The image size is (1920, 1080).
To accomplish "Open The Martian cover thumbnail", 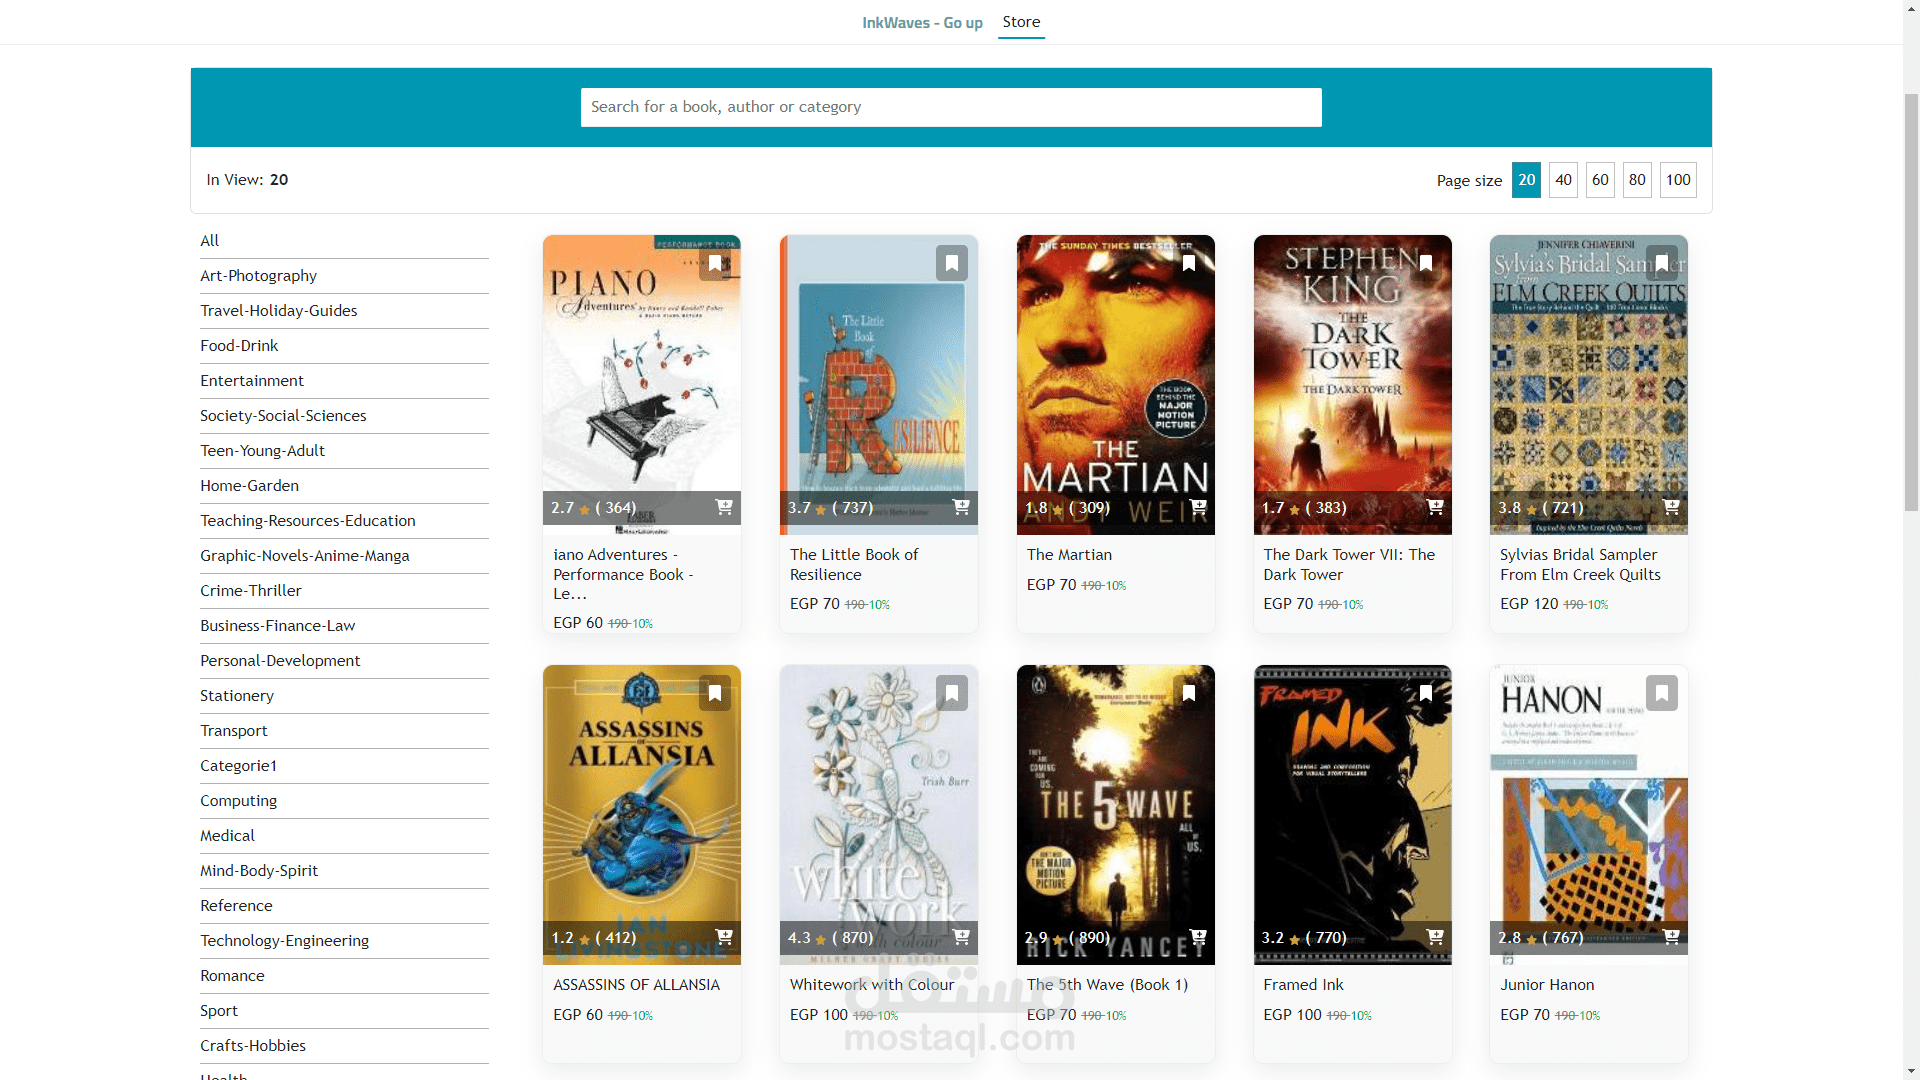I will (x=1115, y=380).
